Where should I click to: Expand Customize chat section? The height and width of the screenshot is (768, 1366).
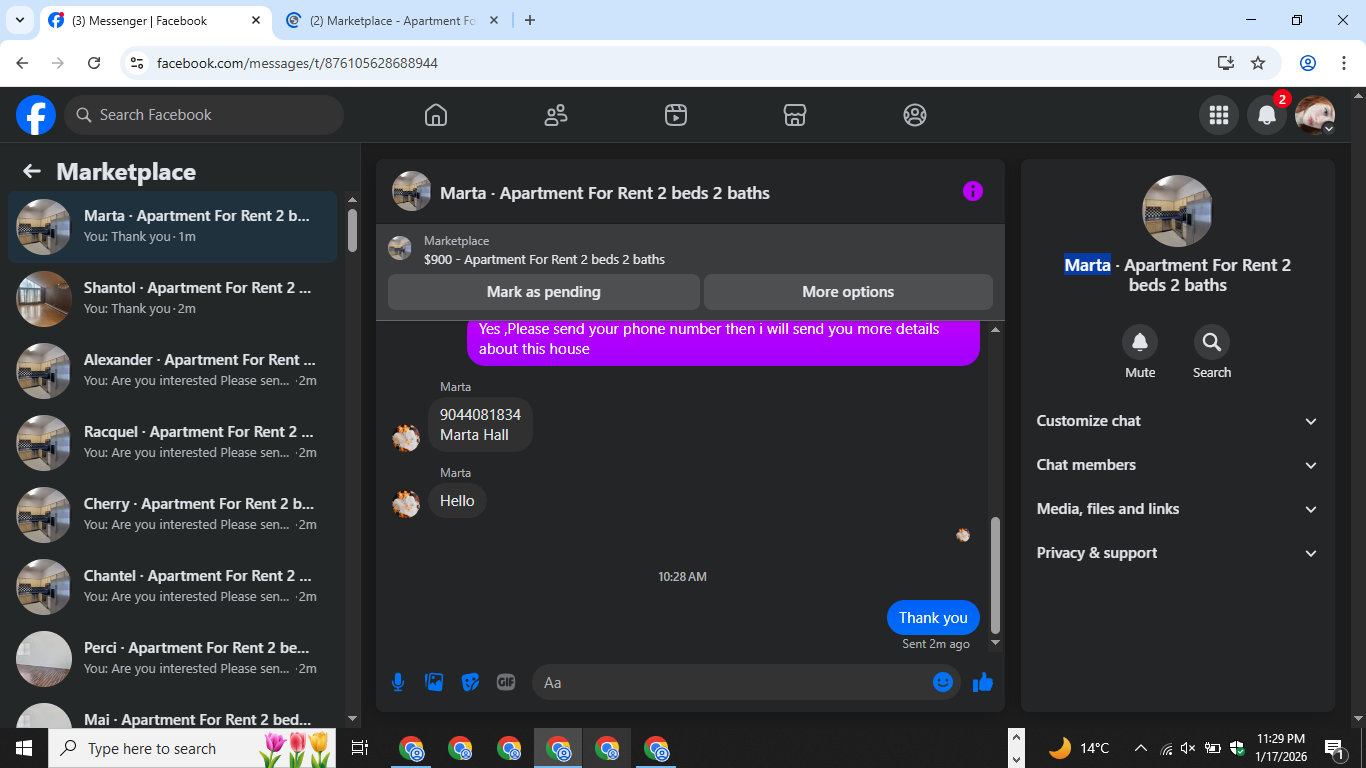(1178, 421)
